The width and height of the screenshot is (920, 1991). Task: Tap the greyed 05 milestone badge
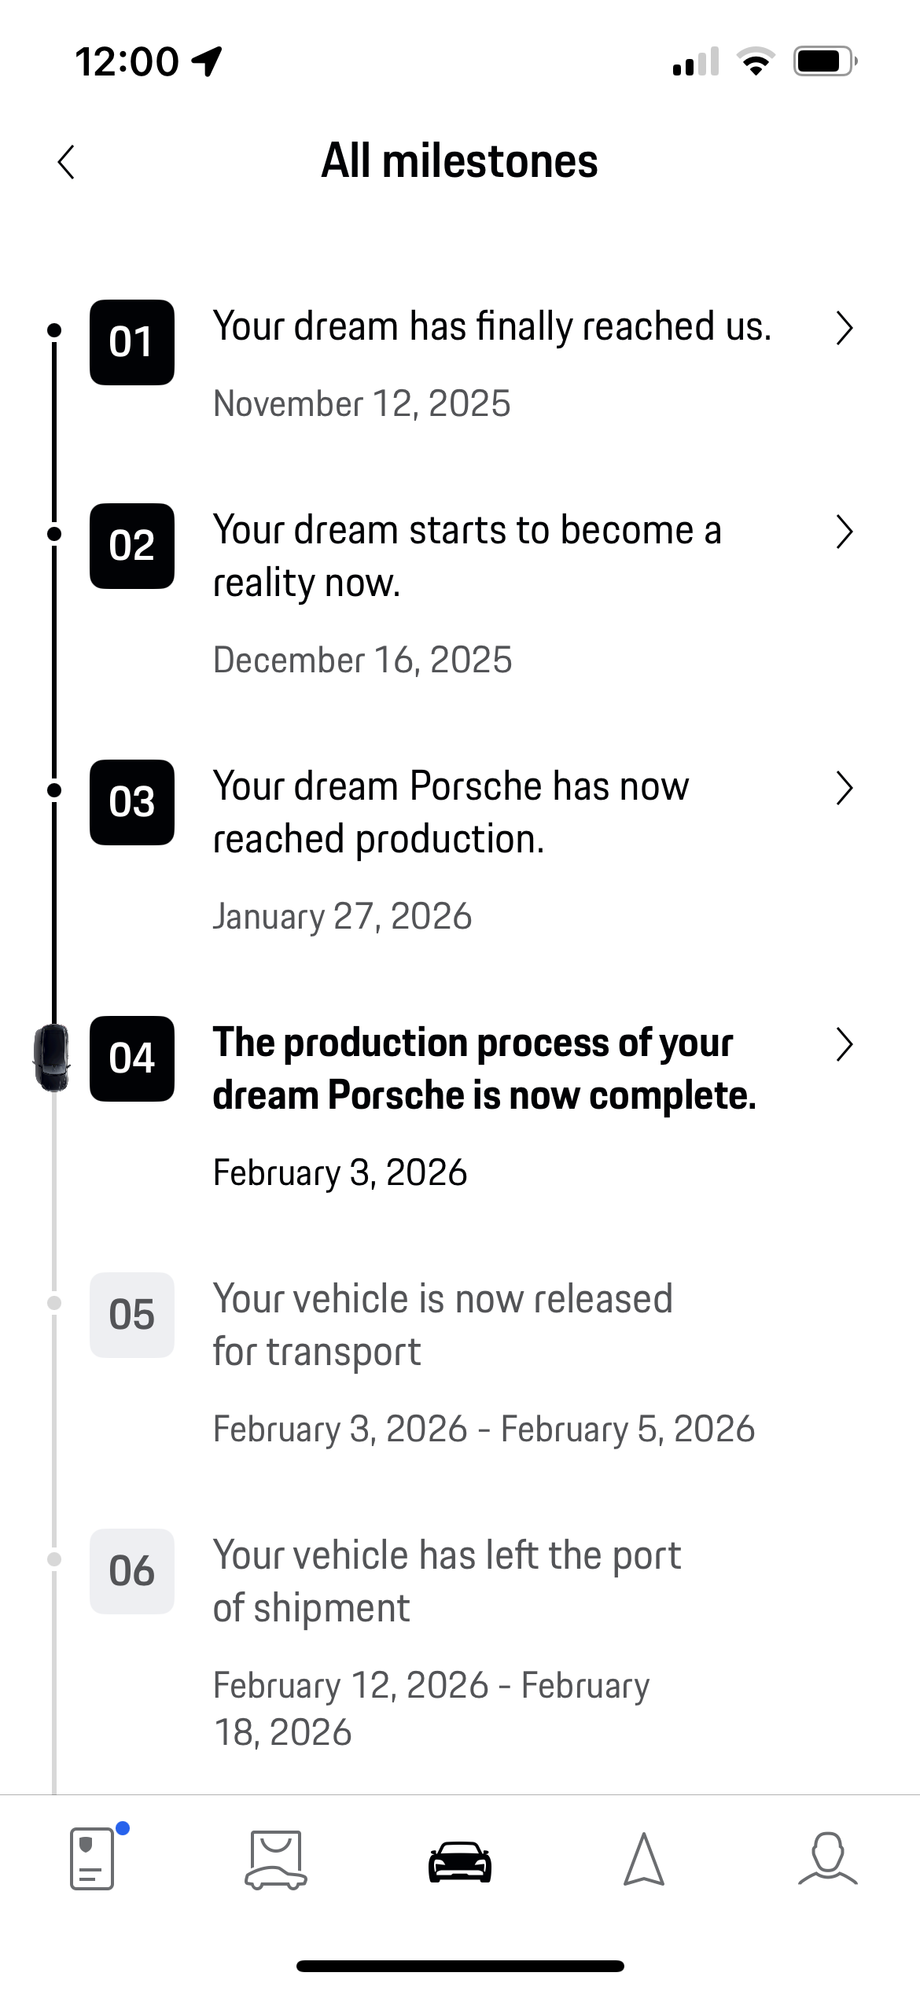(x=132, y=1315)
